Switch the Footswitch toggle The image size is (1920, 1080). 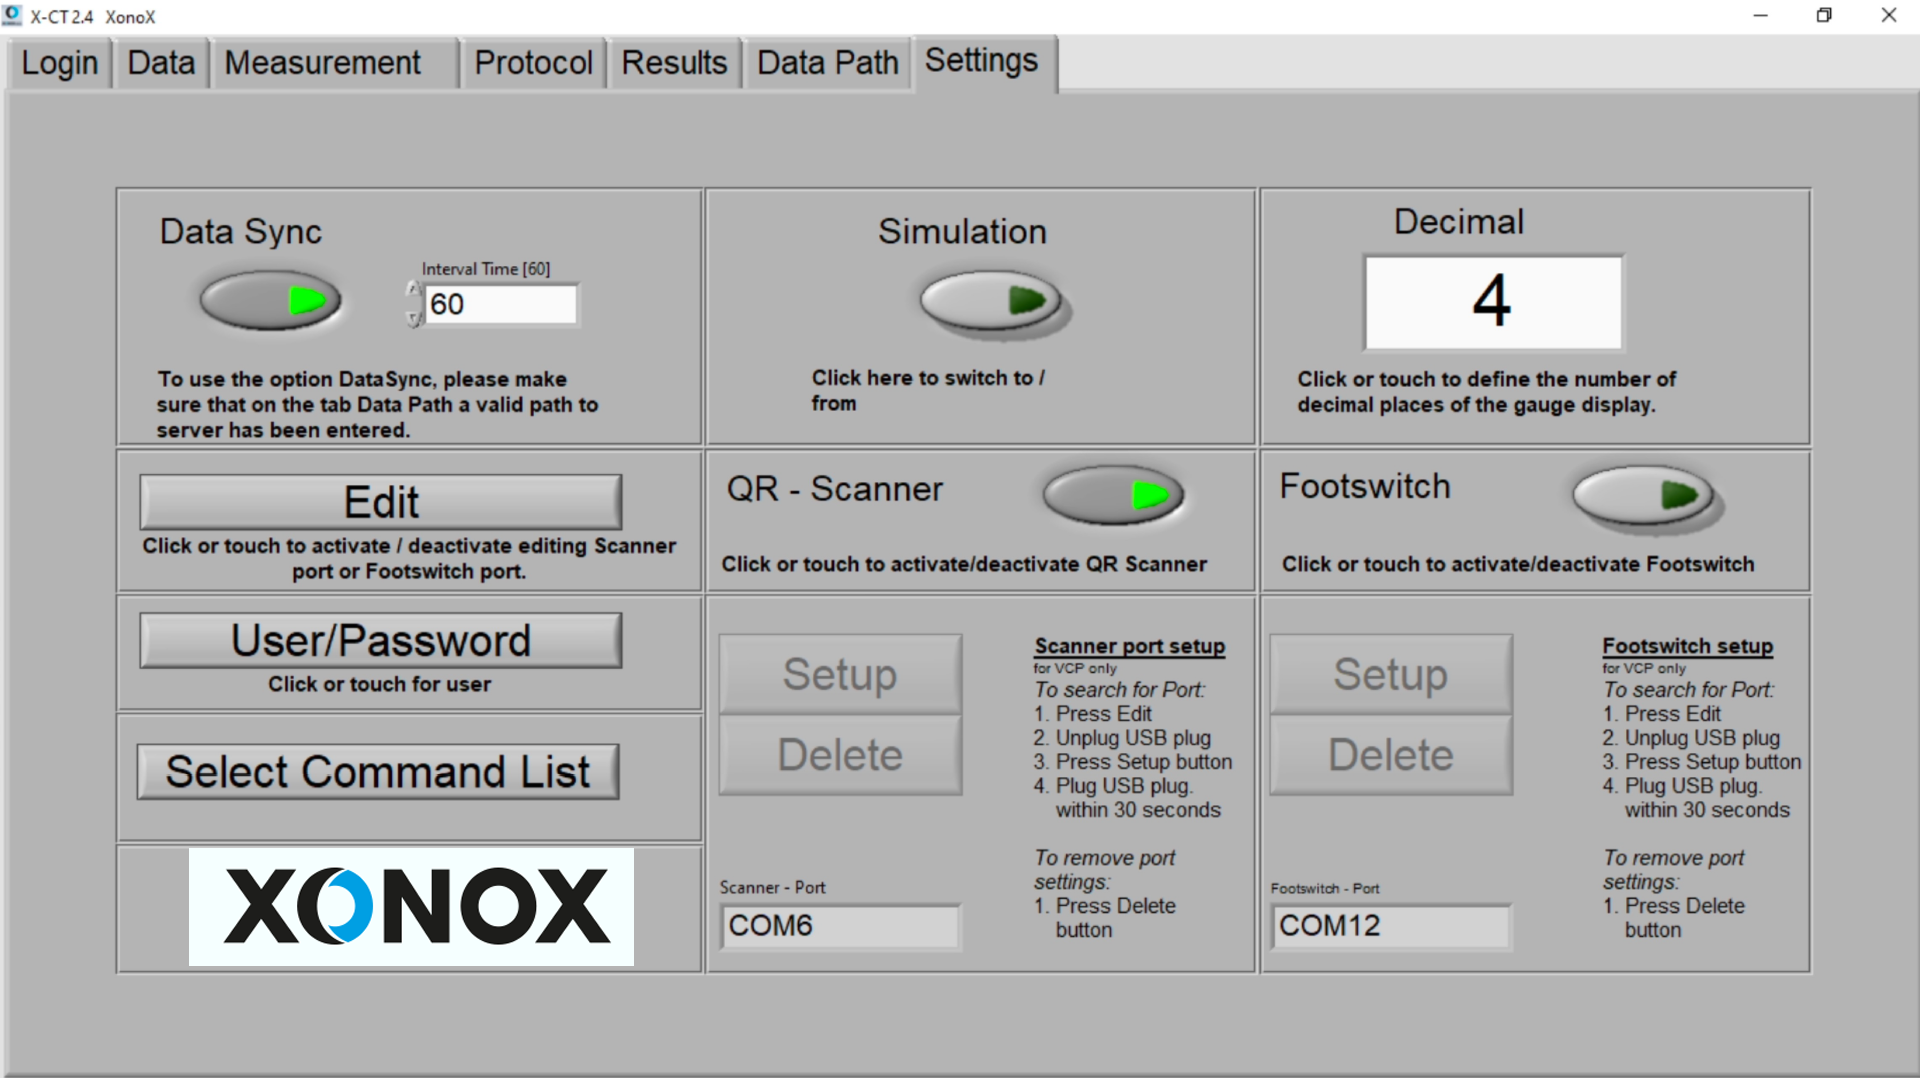1643,494
